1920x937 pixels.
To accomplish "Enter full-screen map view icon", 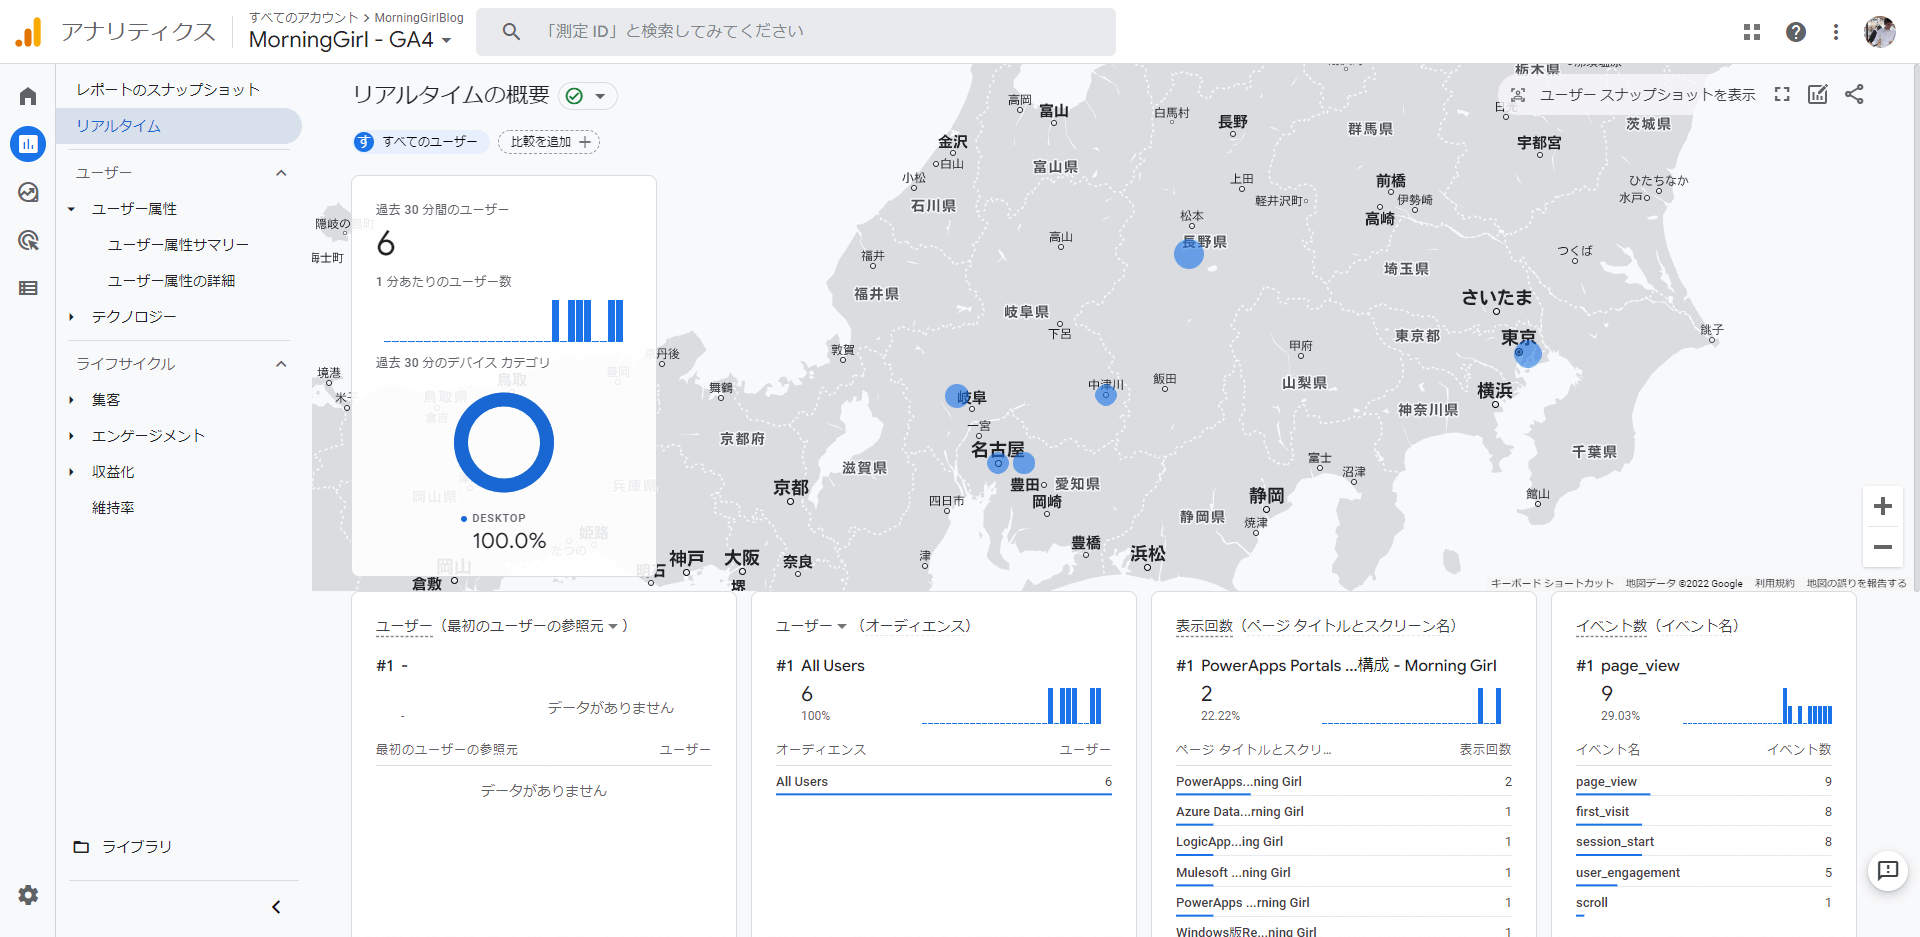I will click(x=1782, y=94).
